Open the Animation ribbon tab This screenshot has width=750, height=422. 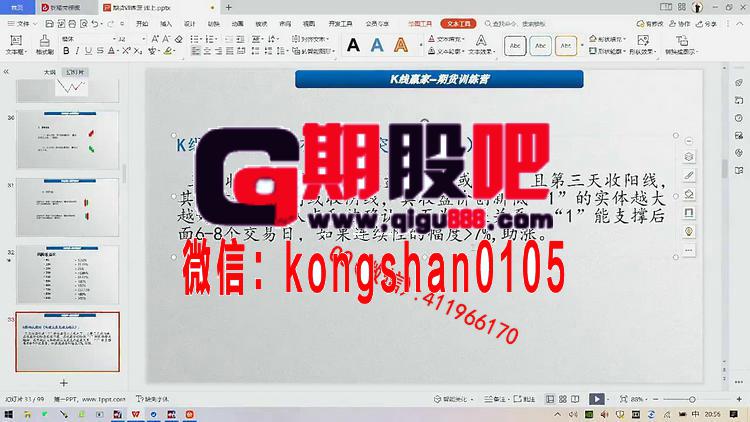238,23
